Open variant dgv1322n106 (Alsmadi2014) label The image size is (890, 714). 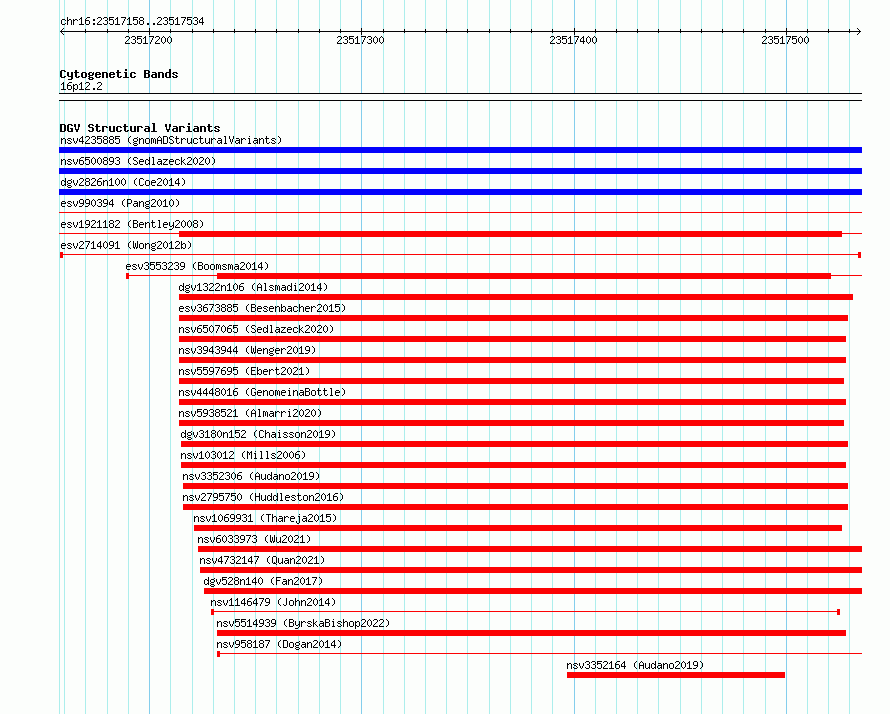tap(253, 287)
